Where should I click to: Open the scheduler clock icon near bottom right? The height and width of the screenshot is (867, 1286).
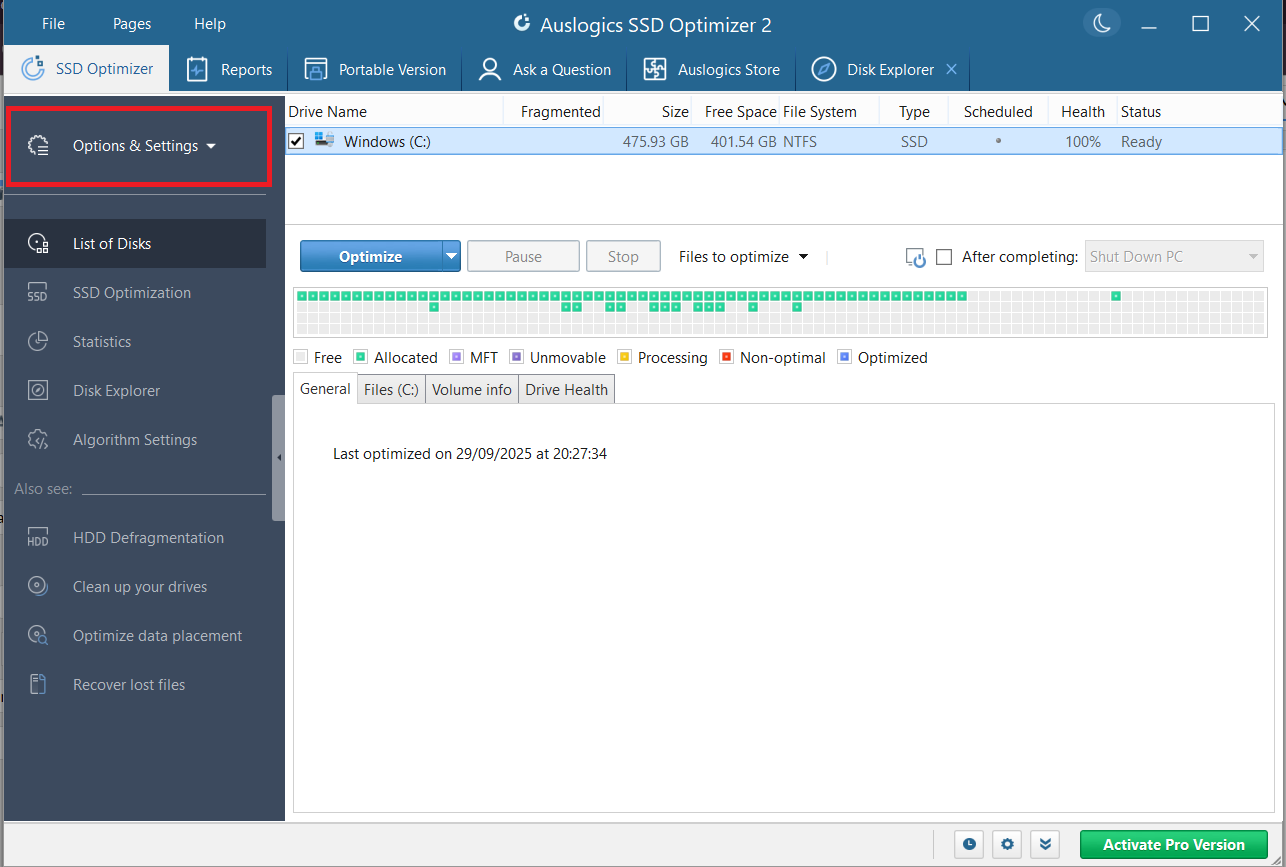pos(968,844)
